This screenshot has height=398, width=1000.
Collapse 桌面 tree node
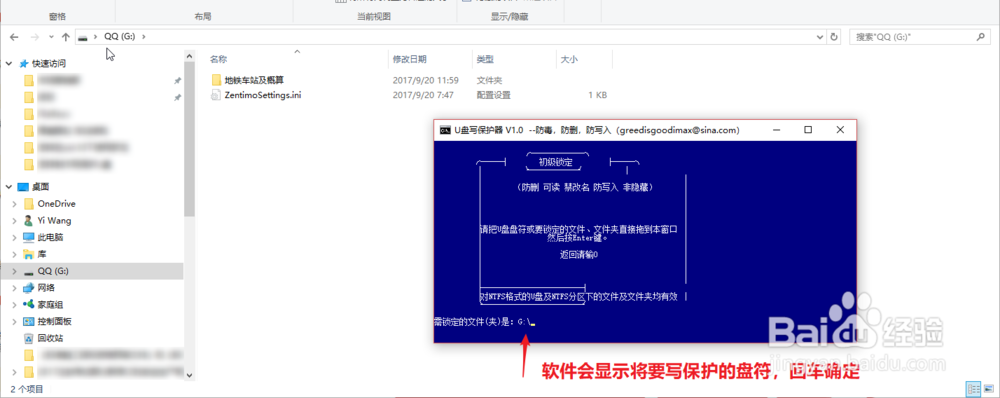pos(8,187)
